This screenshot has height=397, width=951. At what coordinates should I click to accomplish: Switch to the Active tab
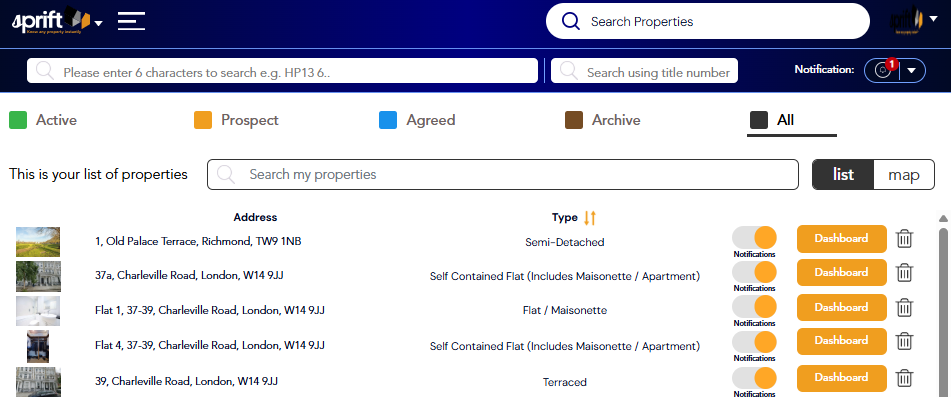tap(43, 120)
